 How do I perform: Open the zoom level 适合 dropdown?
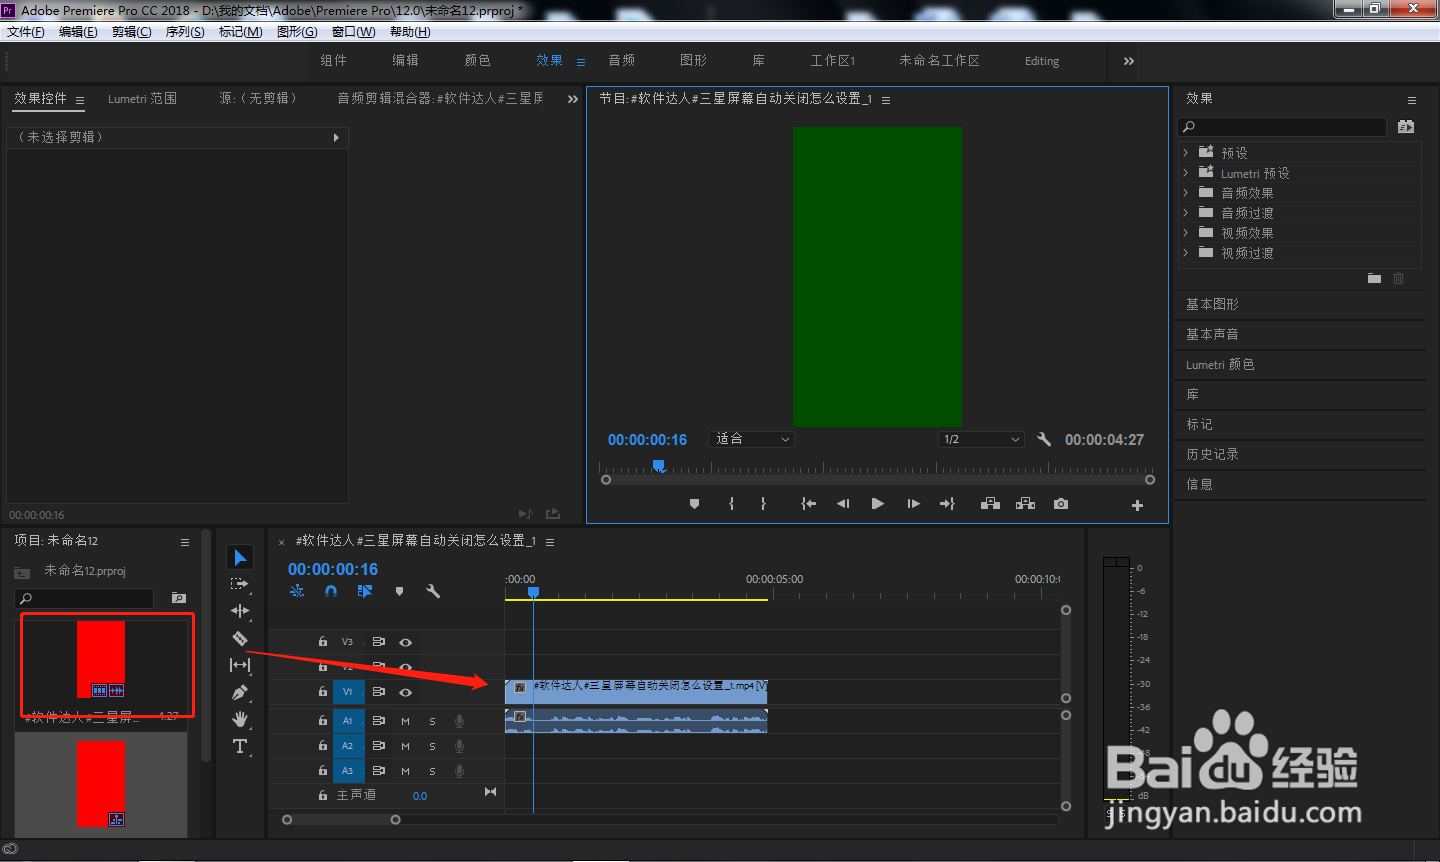pyautogui.click(x=752, y=439)
